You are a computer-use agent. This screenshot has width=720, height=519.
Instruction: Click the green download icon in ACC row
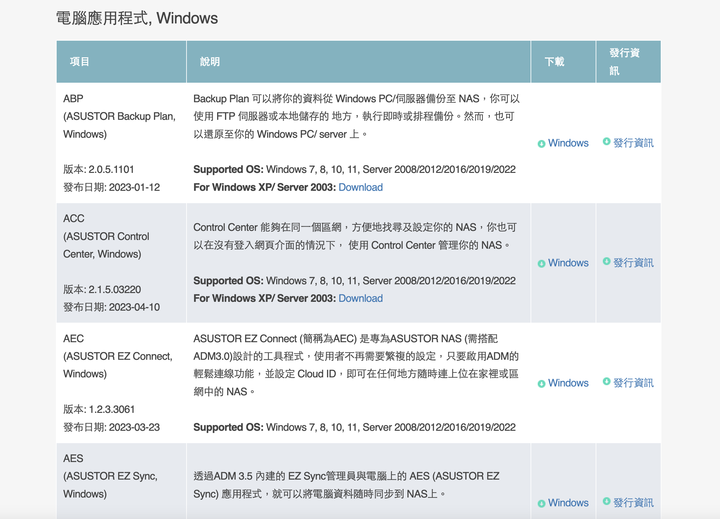[x=541, y=264]
